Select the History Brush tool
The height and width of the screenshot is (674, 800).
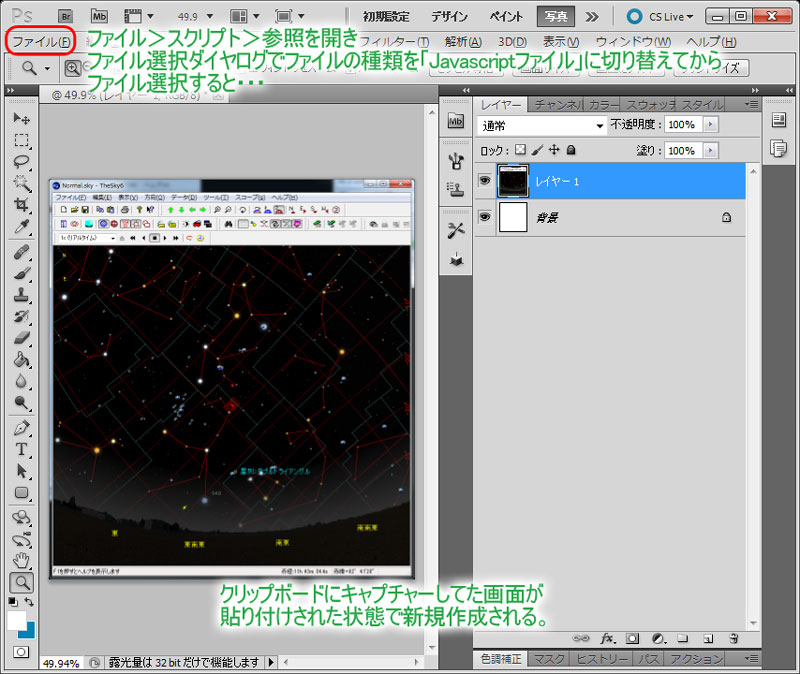21,316
